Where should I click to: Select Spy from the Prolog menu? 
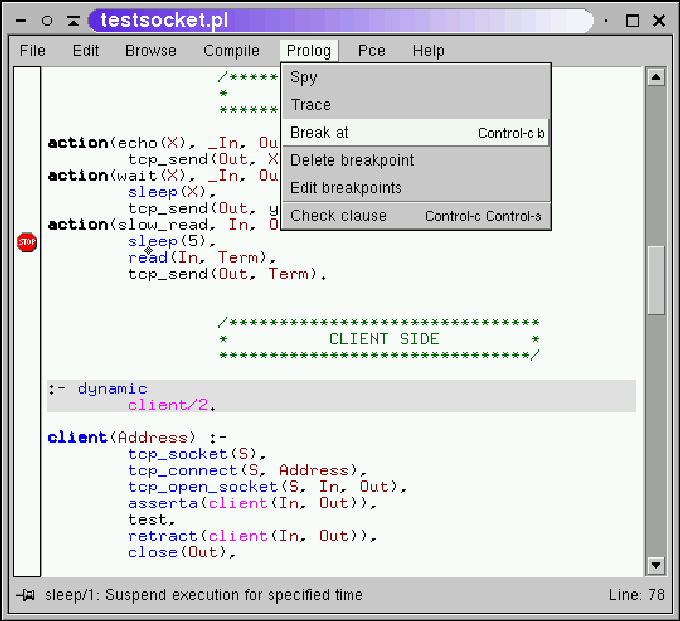304,77
